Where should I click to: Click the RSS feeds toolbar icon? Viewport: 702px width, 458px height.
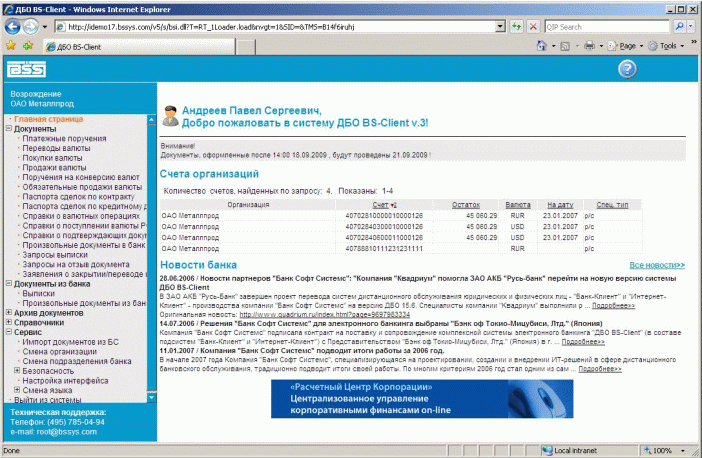point(565,46)
